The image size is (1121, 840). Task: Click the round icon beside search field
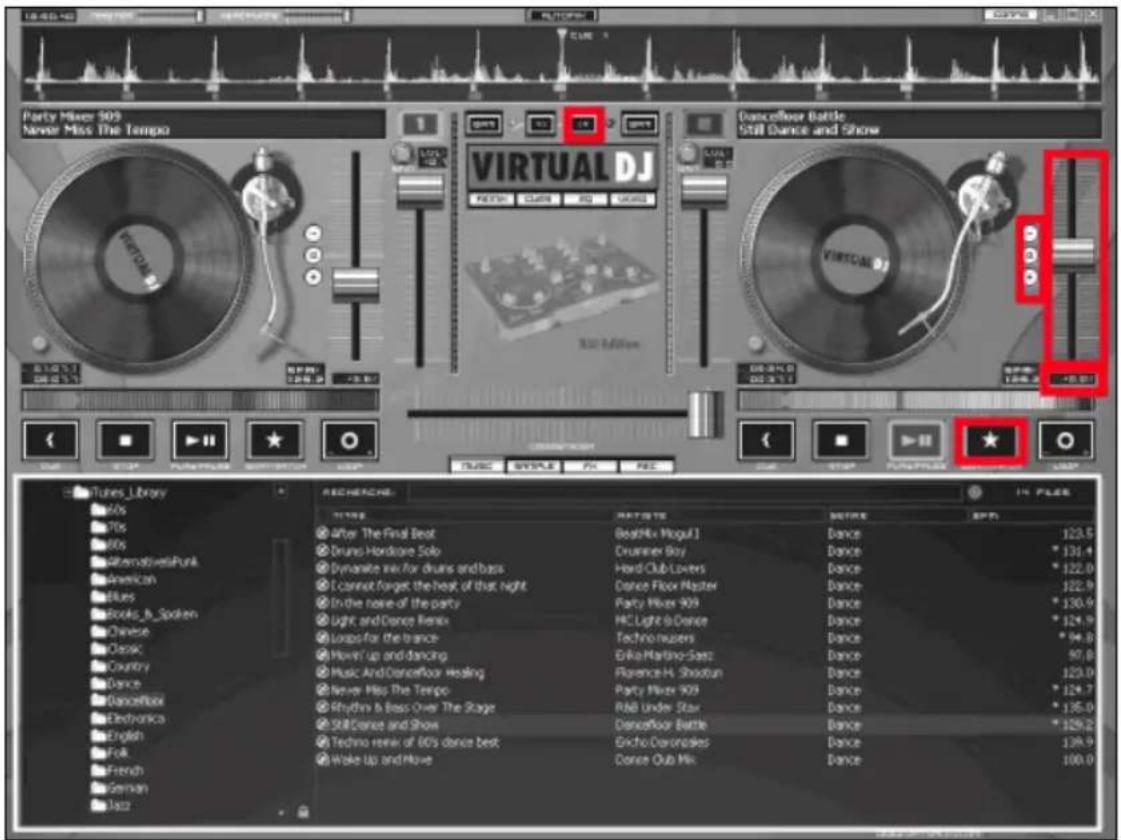(x=974, y=492)
